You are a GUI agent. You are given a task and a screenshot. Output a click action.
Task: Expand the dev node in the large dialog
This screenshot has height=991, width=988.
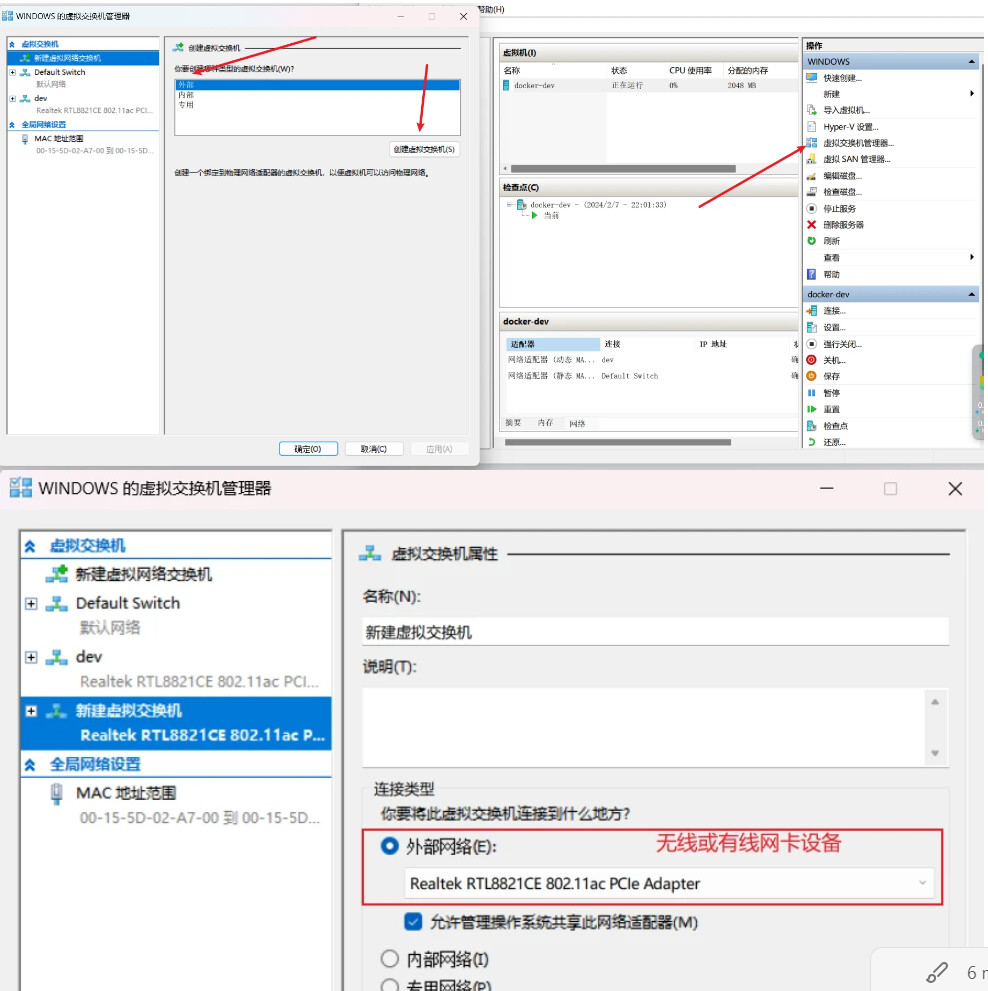(31, 657)
